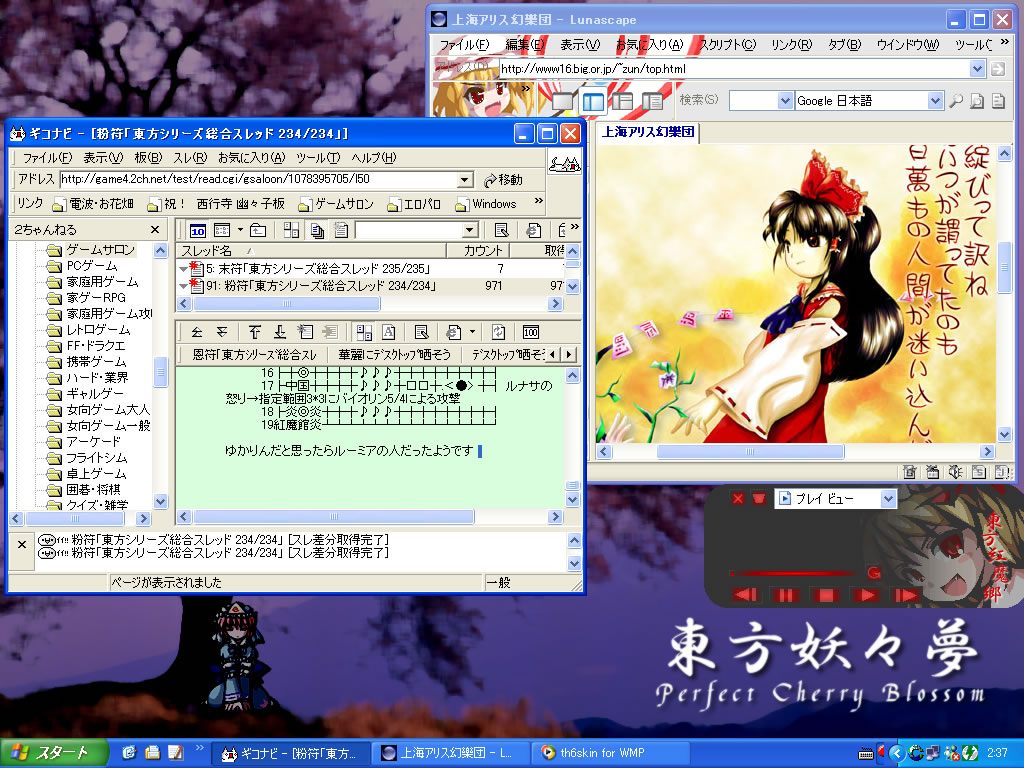
Task: Open the プレイ ビュー dropdown in media player
Action: click(x=888, y=499)
